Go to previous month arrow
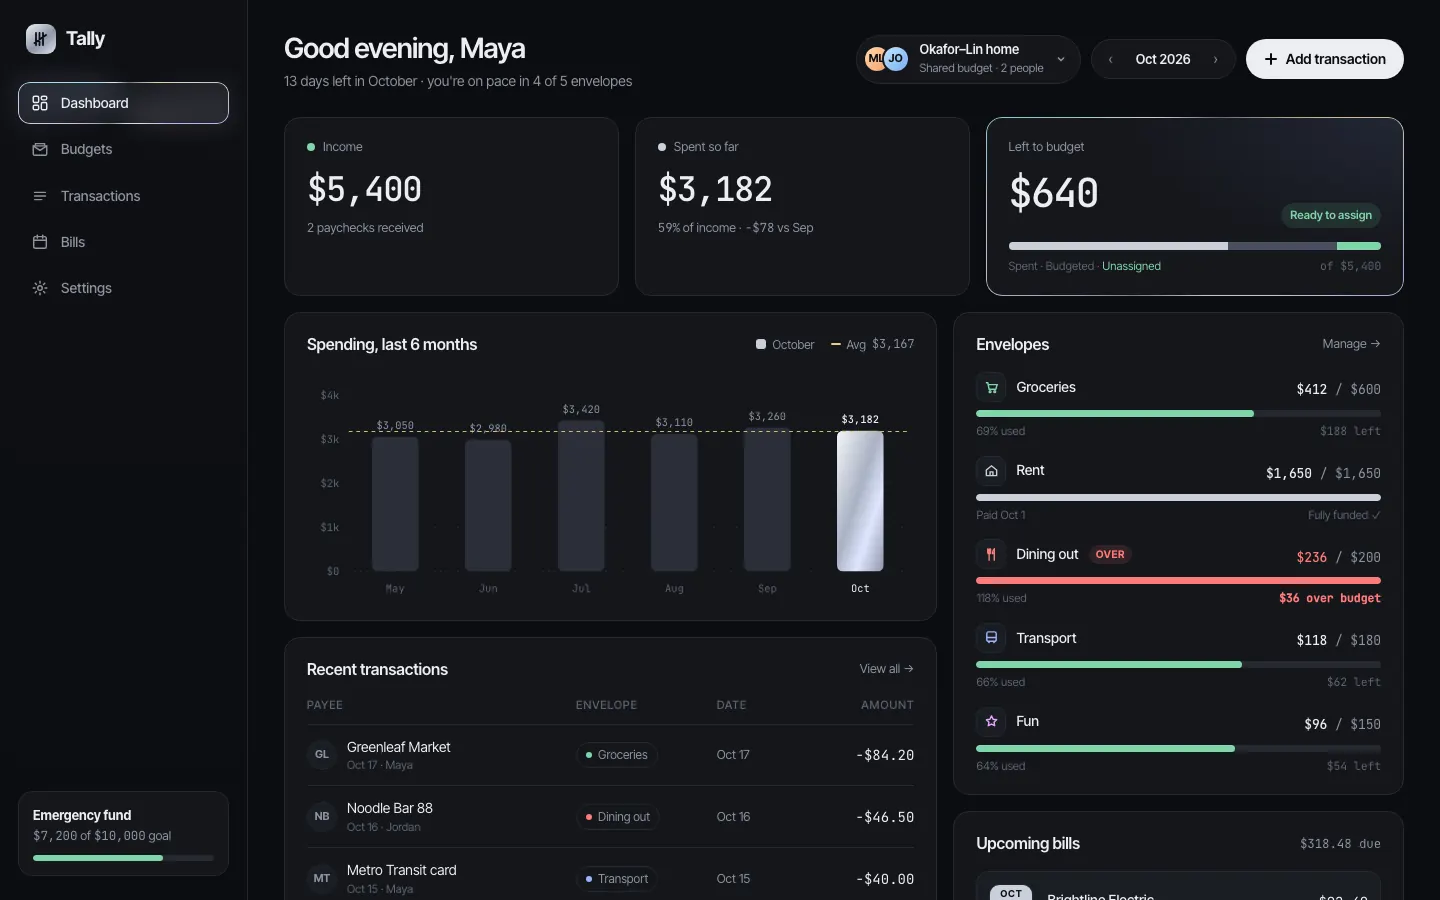The image size is (1440, 900). [1110, 59]
